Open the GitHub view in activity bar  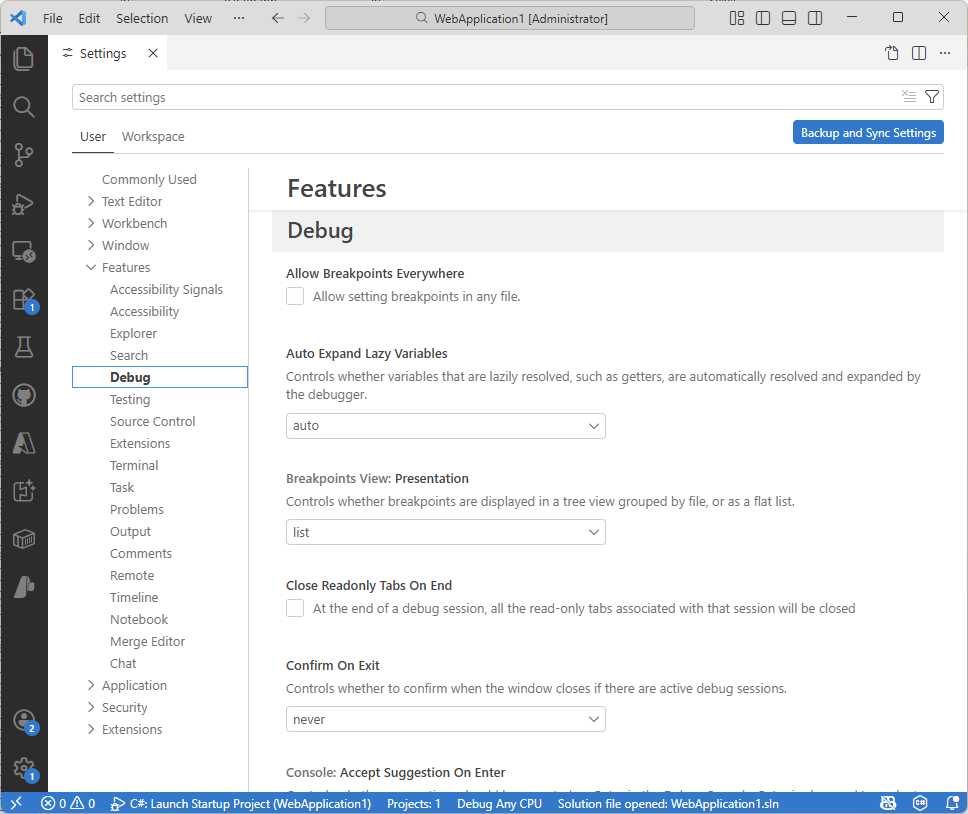coord(23,396)
